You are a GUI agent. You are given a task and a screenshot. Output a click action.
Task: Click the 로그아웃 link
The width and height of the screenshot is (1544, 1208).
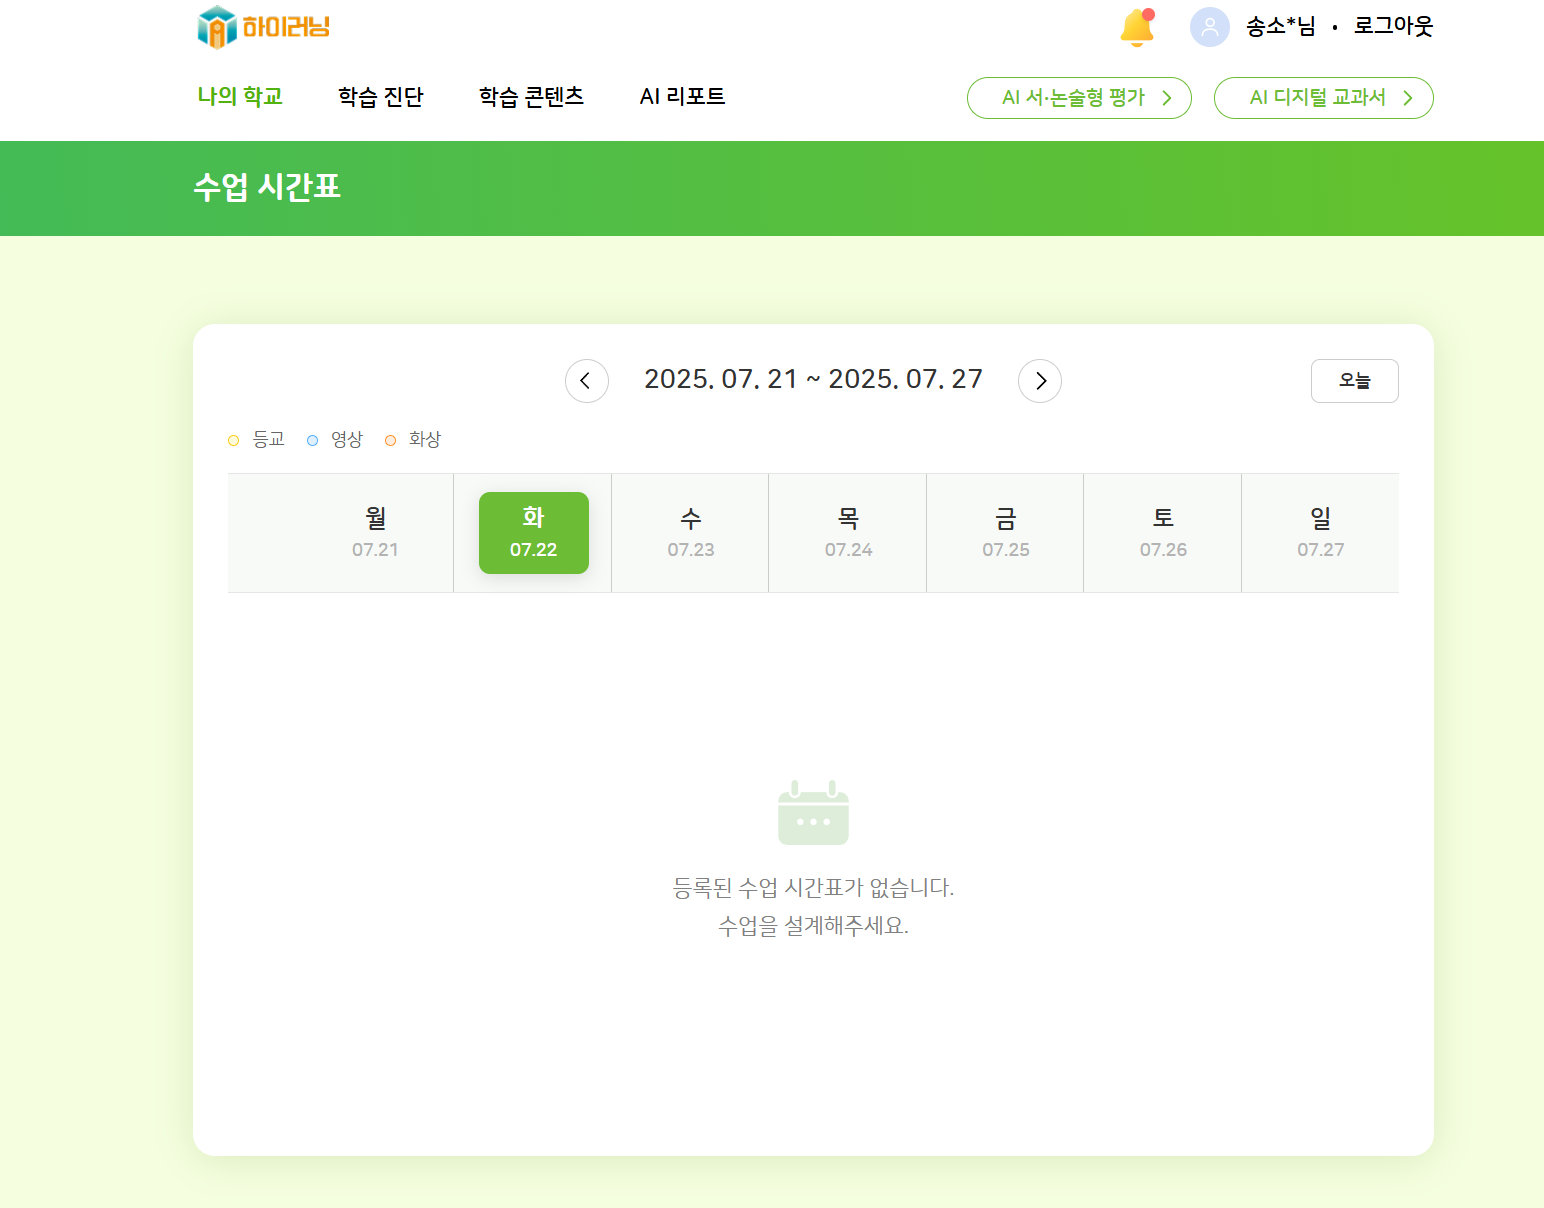(x=1393, y=27)
